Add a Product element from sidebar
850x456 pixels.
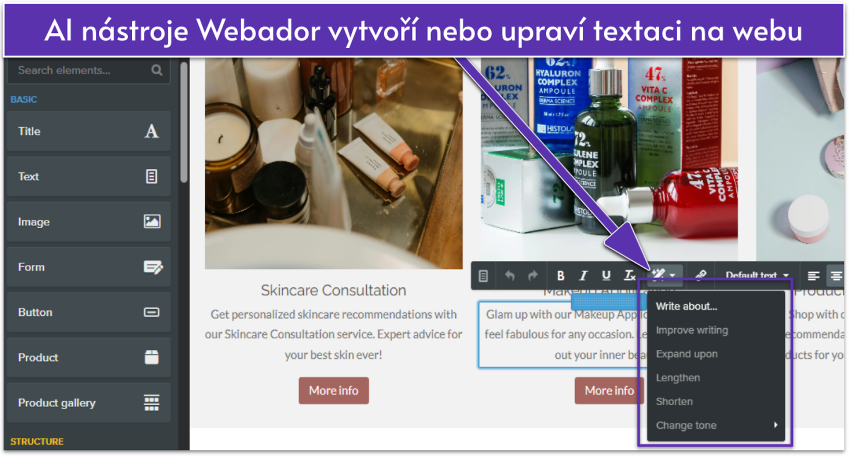[88, 357]
